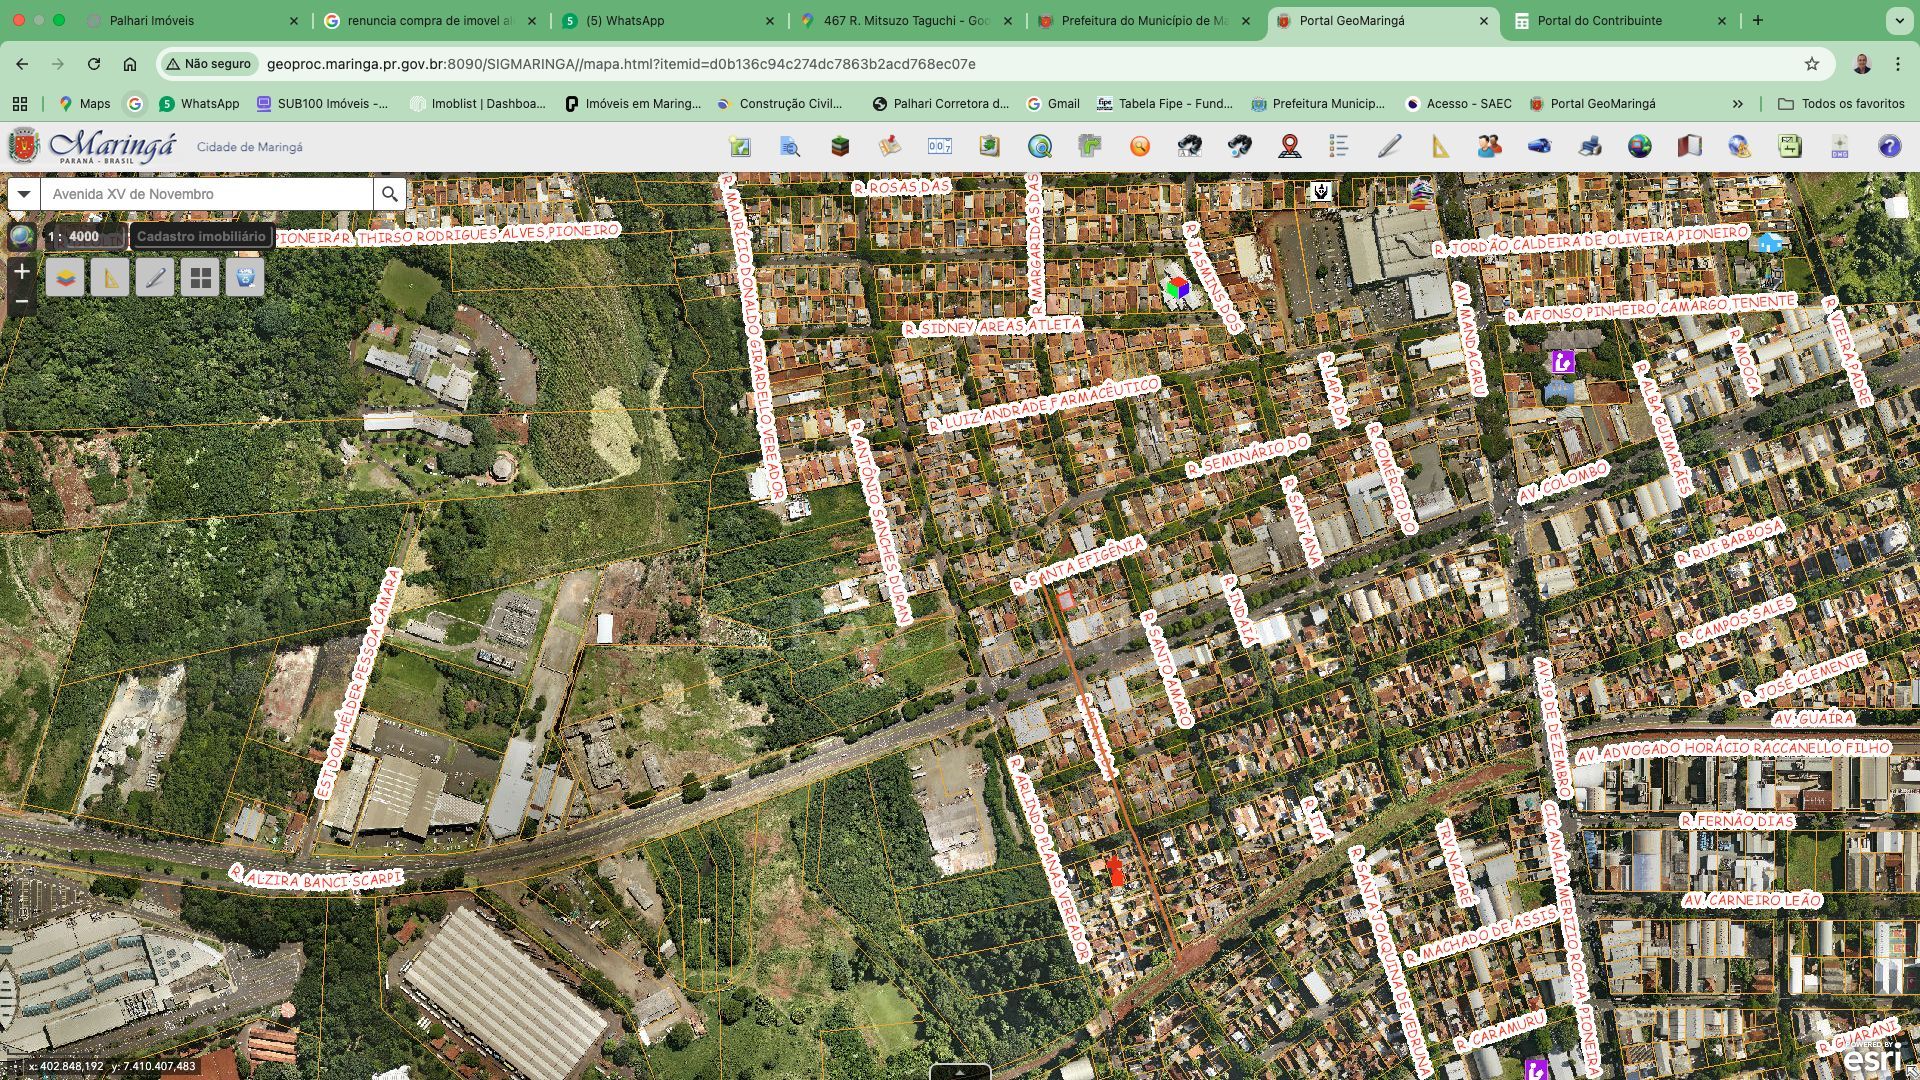Image resolution: width=1920 pixels, height=1080 pixels.
Task: Click the red location pin tool
Action: (x=1289, y=147)
